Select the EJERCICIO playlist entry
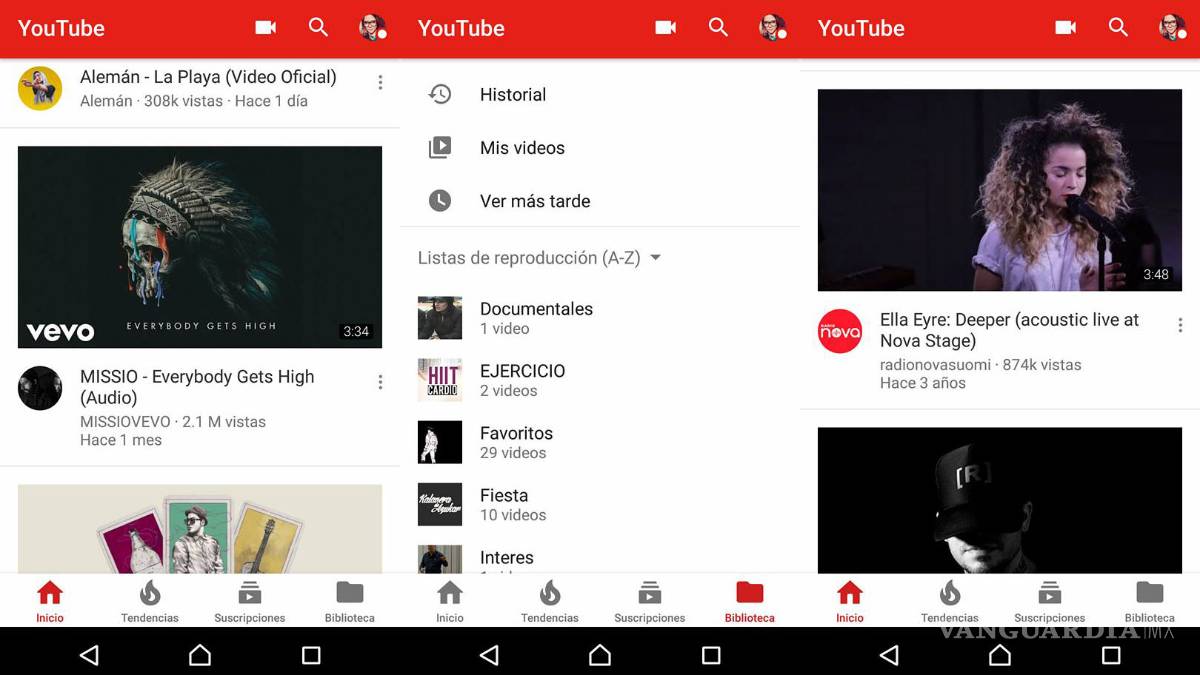 (522, 380)
